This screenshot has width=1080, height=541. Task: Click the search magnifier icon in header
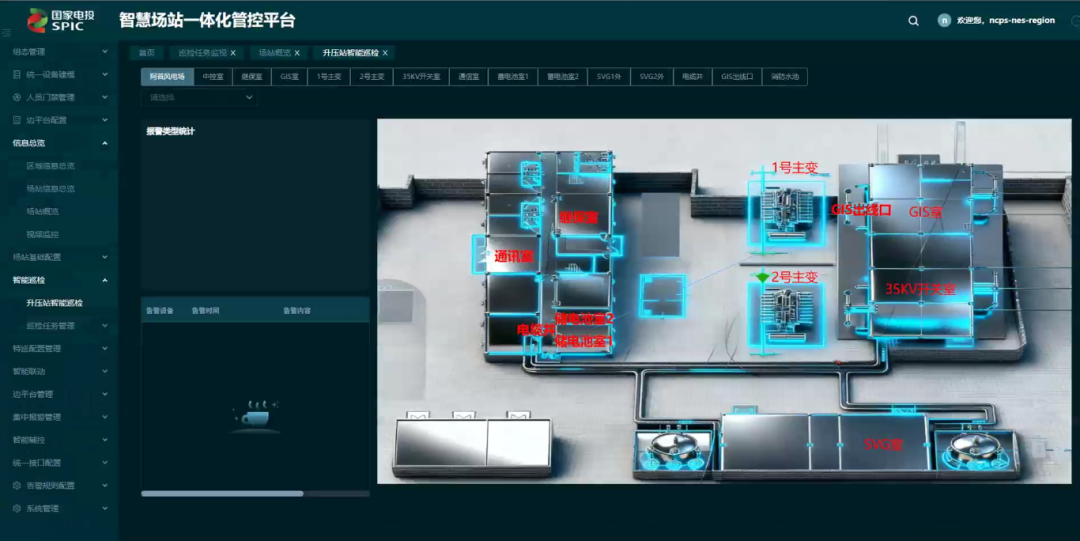click(x=913, y=21)
